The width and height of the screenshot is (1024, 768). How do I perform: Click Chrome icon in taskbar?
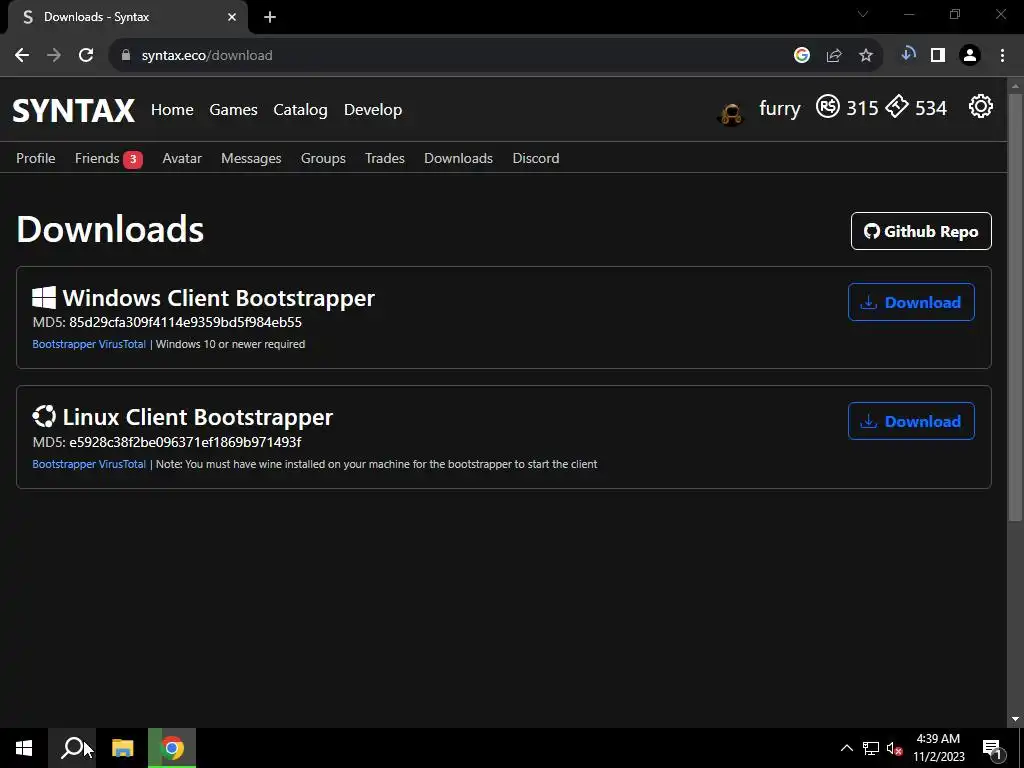pos(172,748)
